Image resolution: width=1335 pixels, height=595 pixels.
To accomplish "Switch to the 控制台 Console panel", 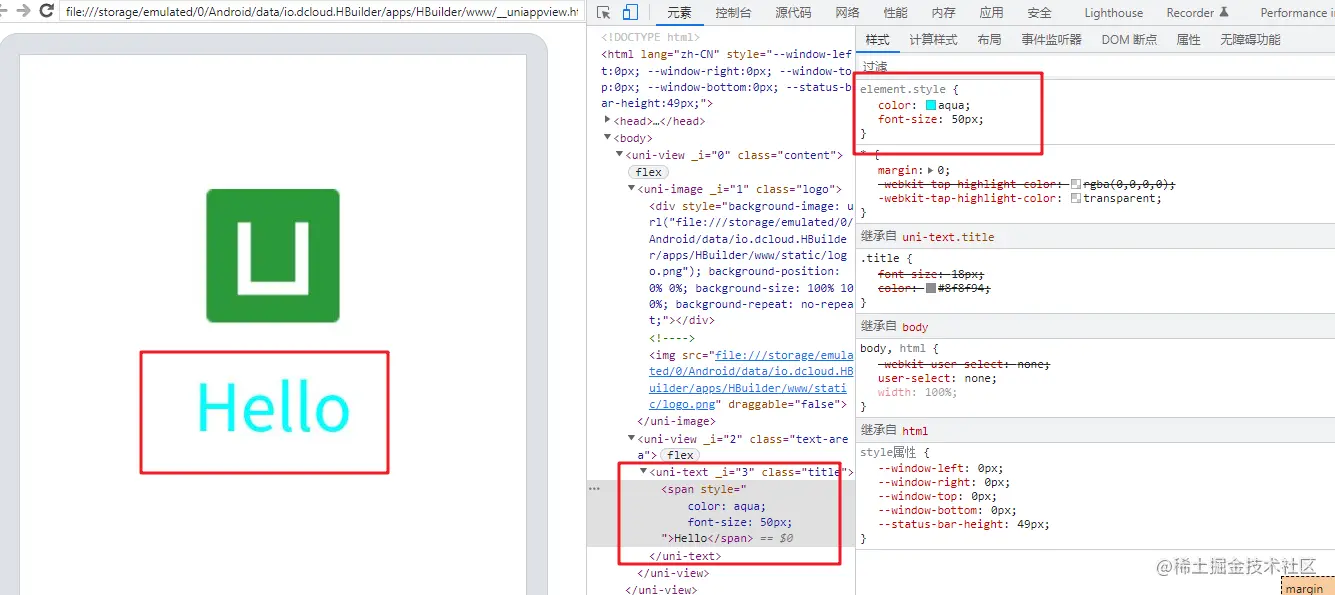I will (x=734, y=12).
